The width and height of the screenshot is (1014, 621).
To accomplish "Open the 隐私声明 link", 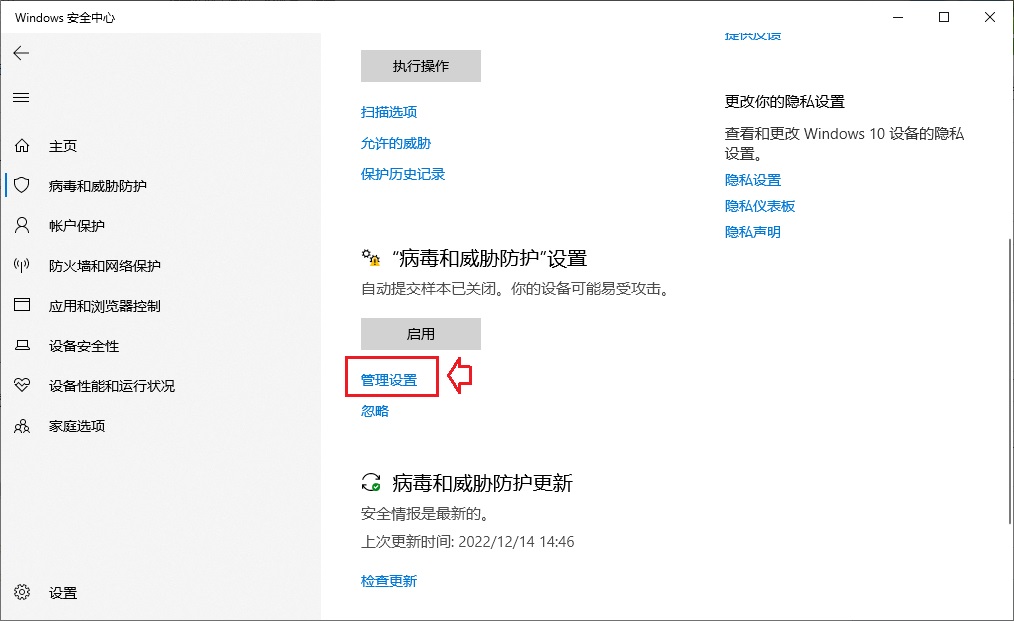I will pos(753,232).
